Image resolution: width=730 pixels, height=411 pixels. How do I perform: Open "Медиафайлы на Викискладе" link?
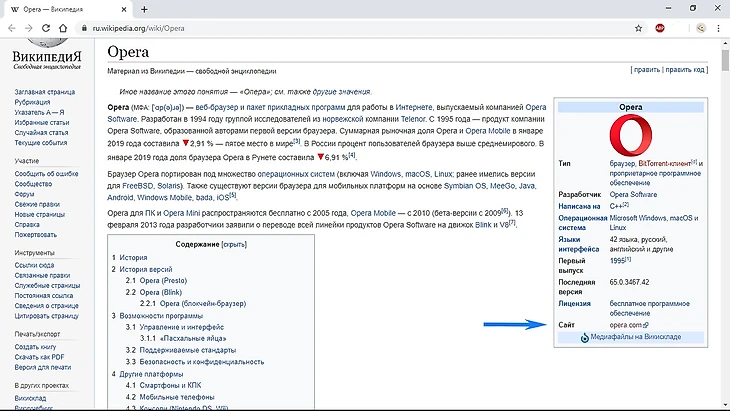pos(636,338)
